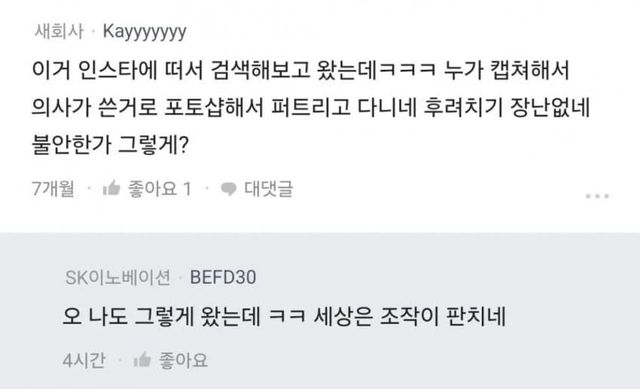The width and height of the screenshot is (640, 389).
Task: Click the 대댓글 reply text button
Action: (x=268, y=189)
